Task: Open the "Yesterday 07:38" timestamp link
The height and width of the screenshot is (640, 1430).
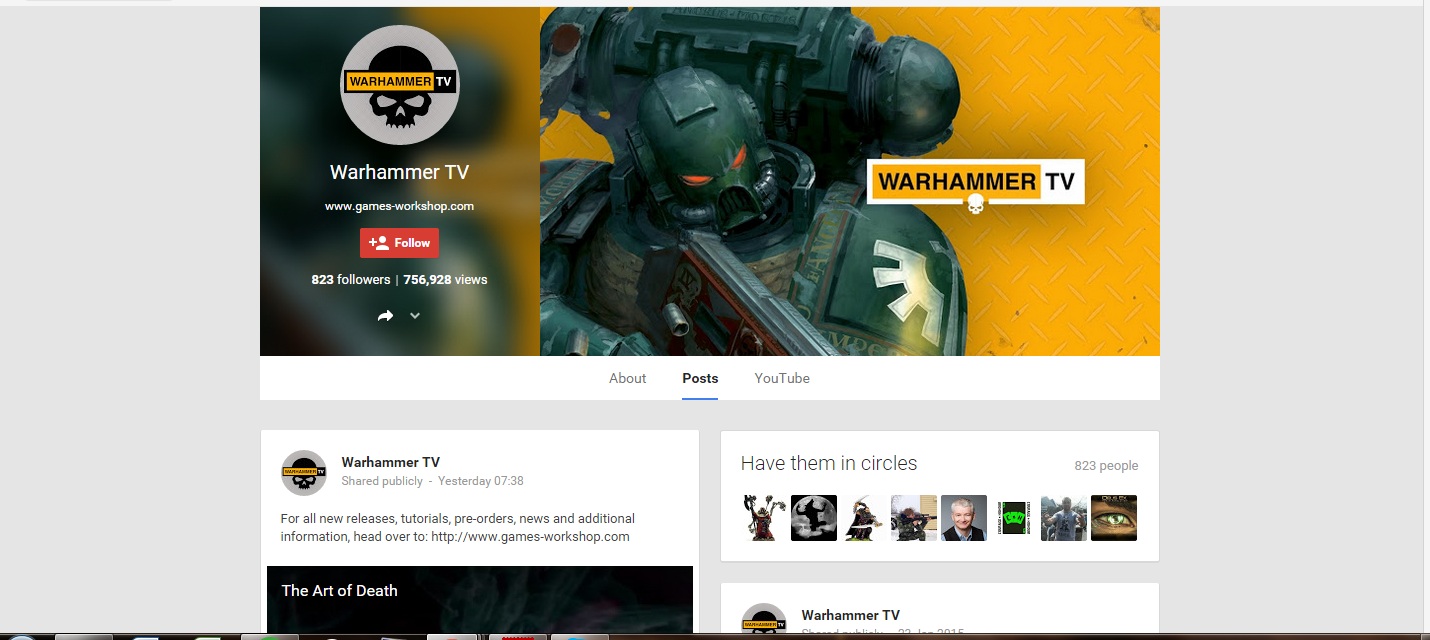Action: click(x=481, y=481)
